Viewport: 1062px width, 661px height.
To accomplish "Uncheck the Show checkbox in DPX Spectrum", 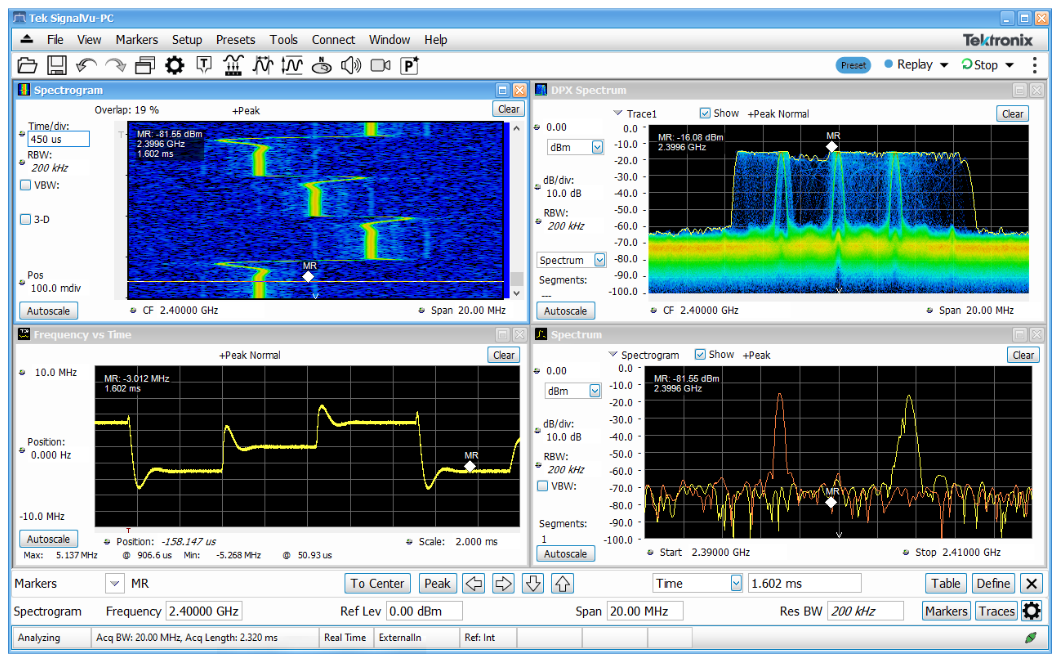I will (x=705, y=113).
